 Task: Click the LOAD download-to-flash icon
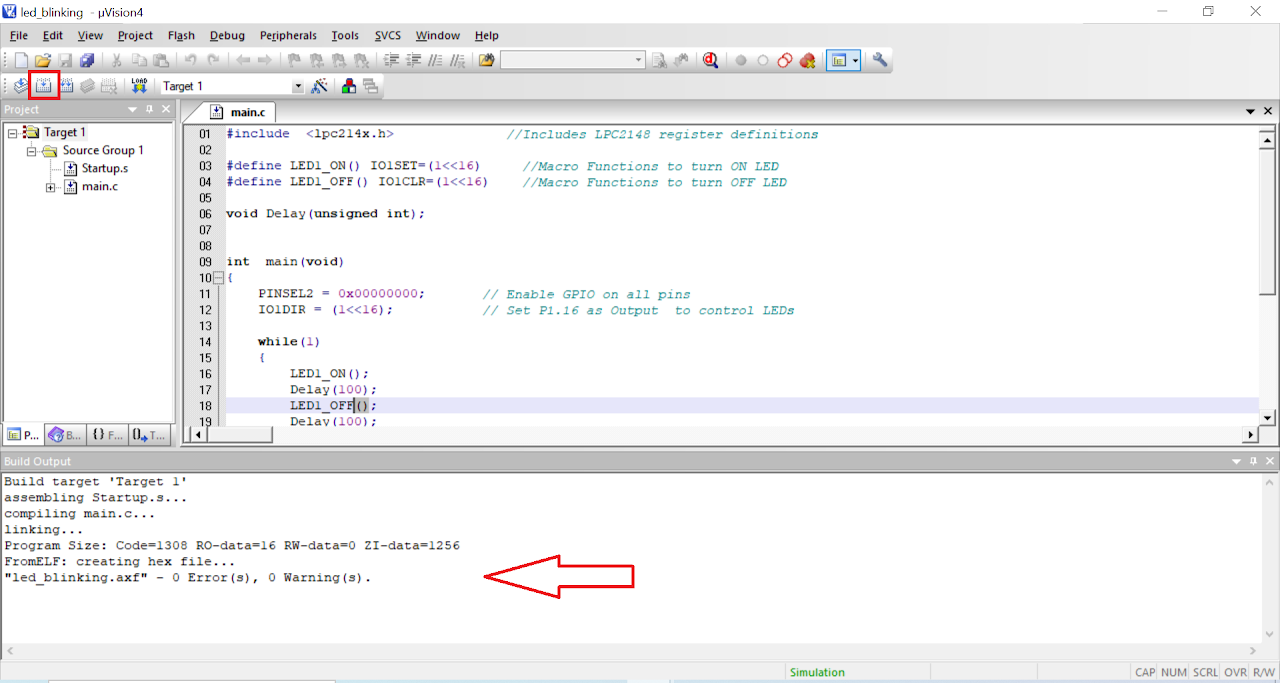(x=138, y=85)
